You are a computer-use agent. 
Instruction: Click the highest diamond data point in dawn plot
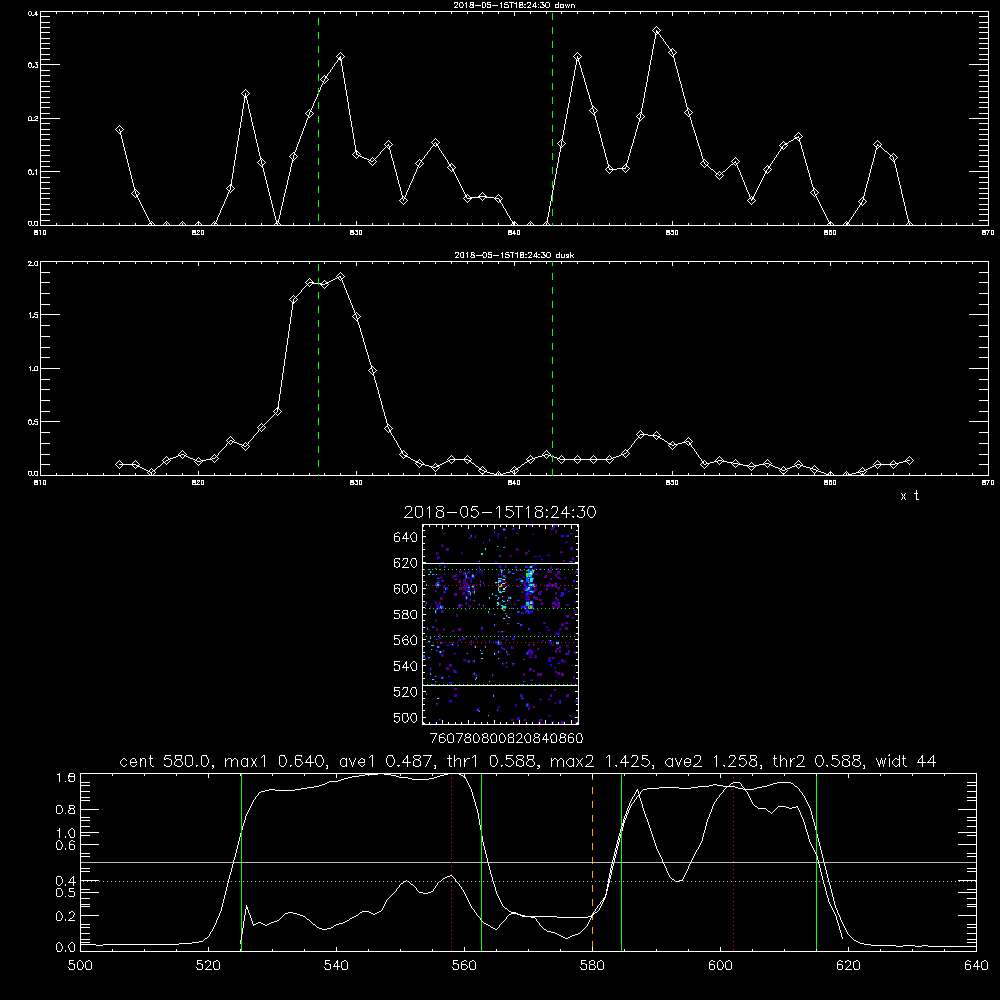coord(656,31)
